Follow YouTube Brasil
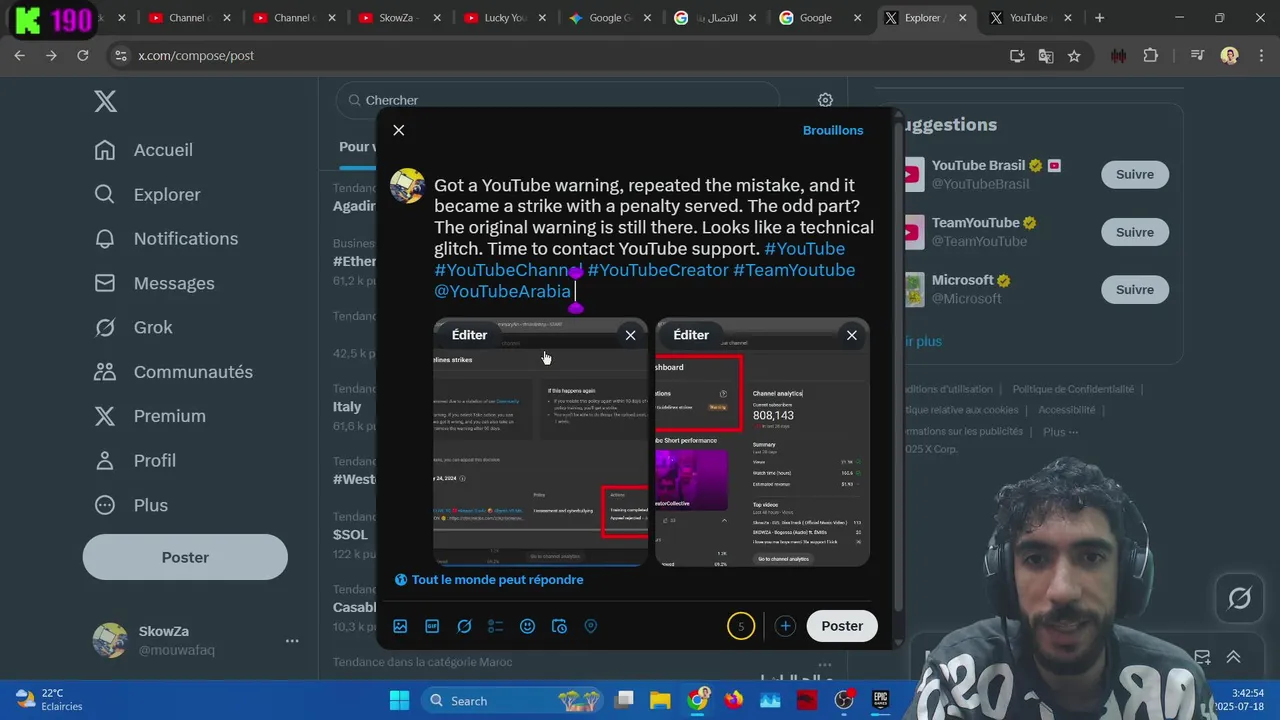This screenshot has width=1280, height=720. click(1134, 174)
